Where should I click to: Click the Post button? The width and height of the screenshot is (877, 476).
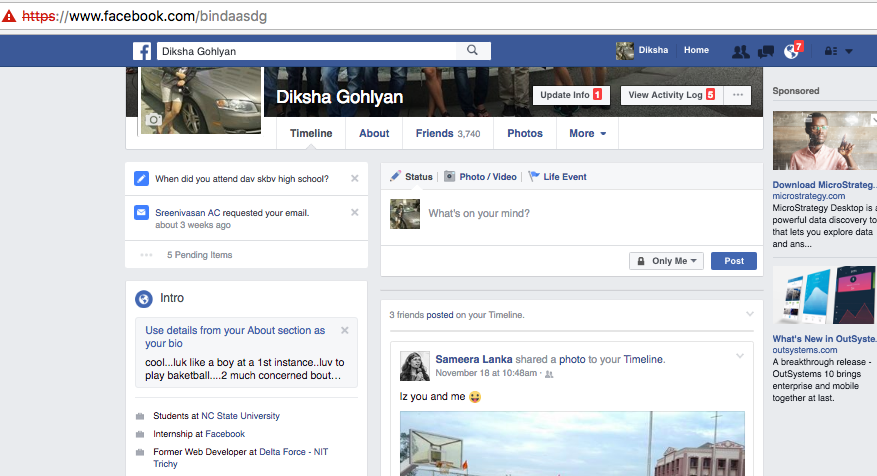pos(734,261)
